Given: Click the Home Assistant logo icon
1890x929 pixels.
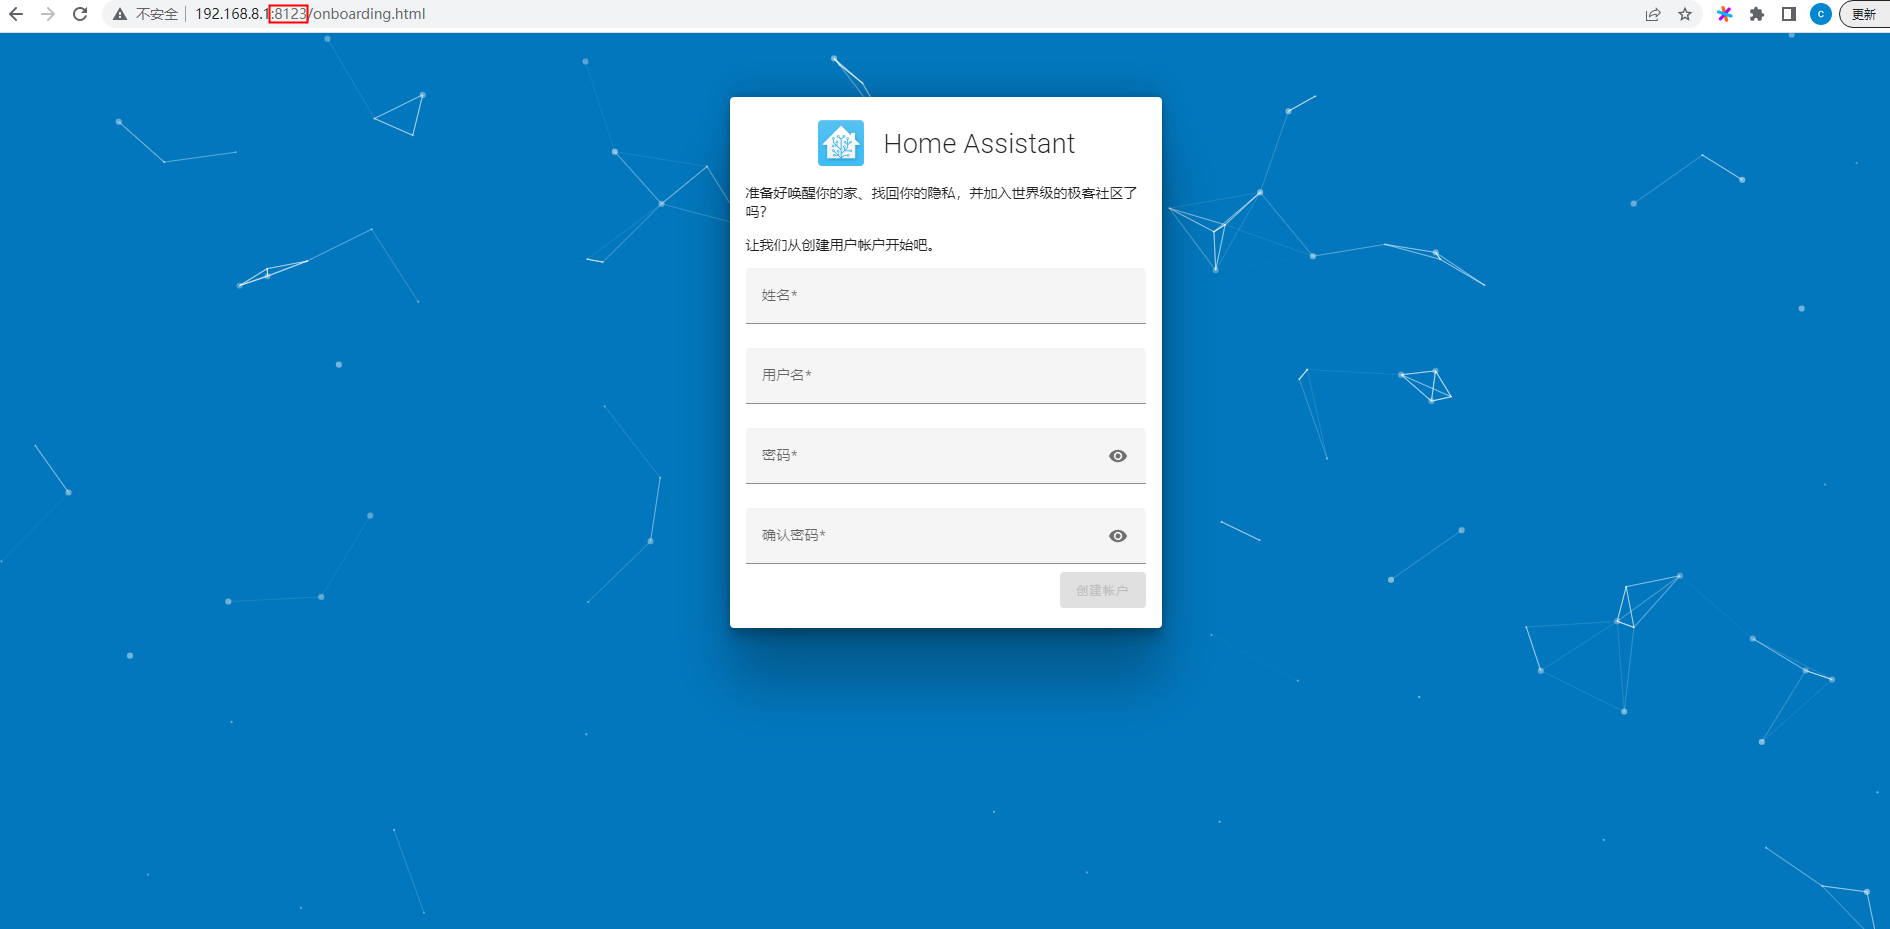Looking at the screenshot, I should click(x=840, y=143).
